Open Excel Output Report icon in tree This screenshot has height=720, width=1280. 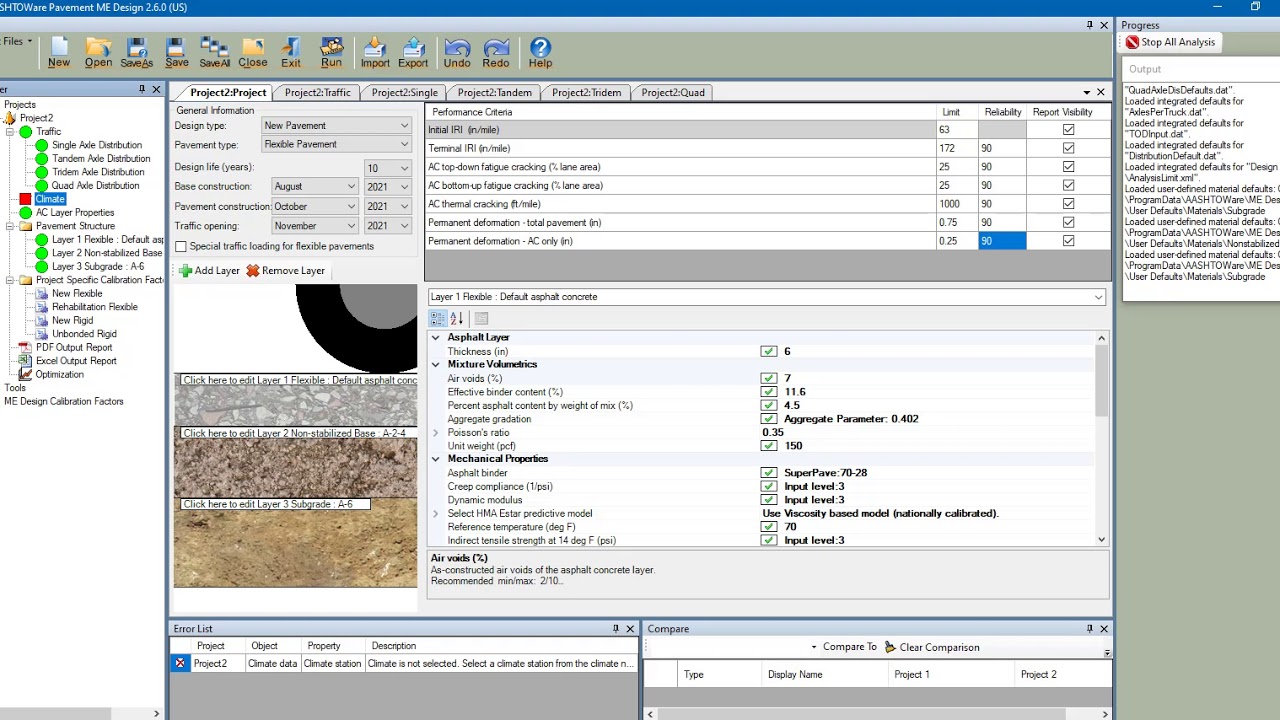pos(25,361)
